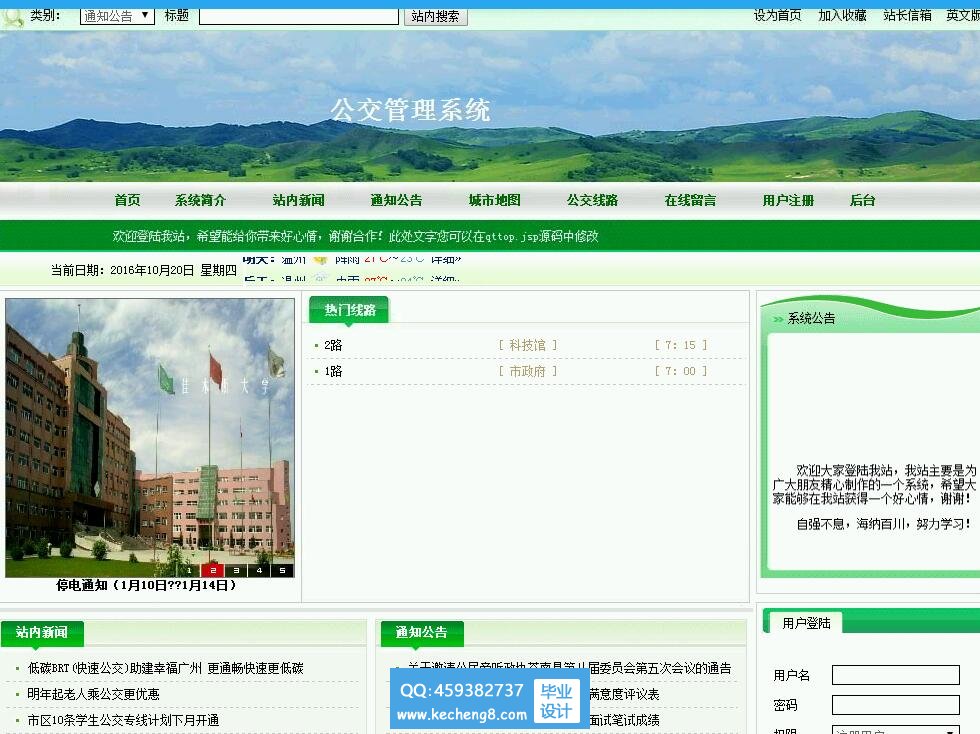Open the 后台 admin navigation item
This screenshot has width=980, height=734.
tap(862, 200)
